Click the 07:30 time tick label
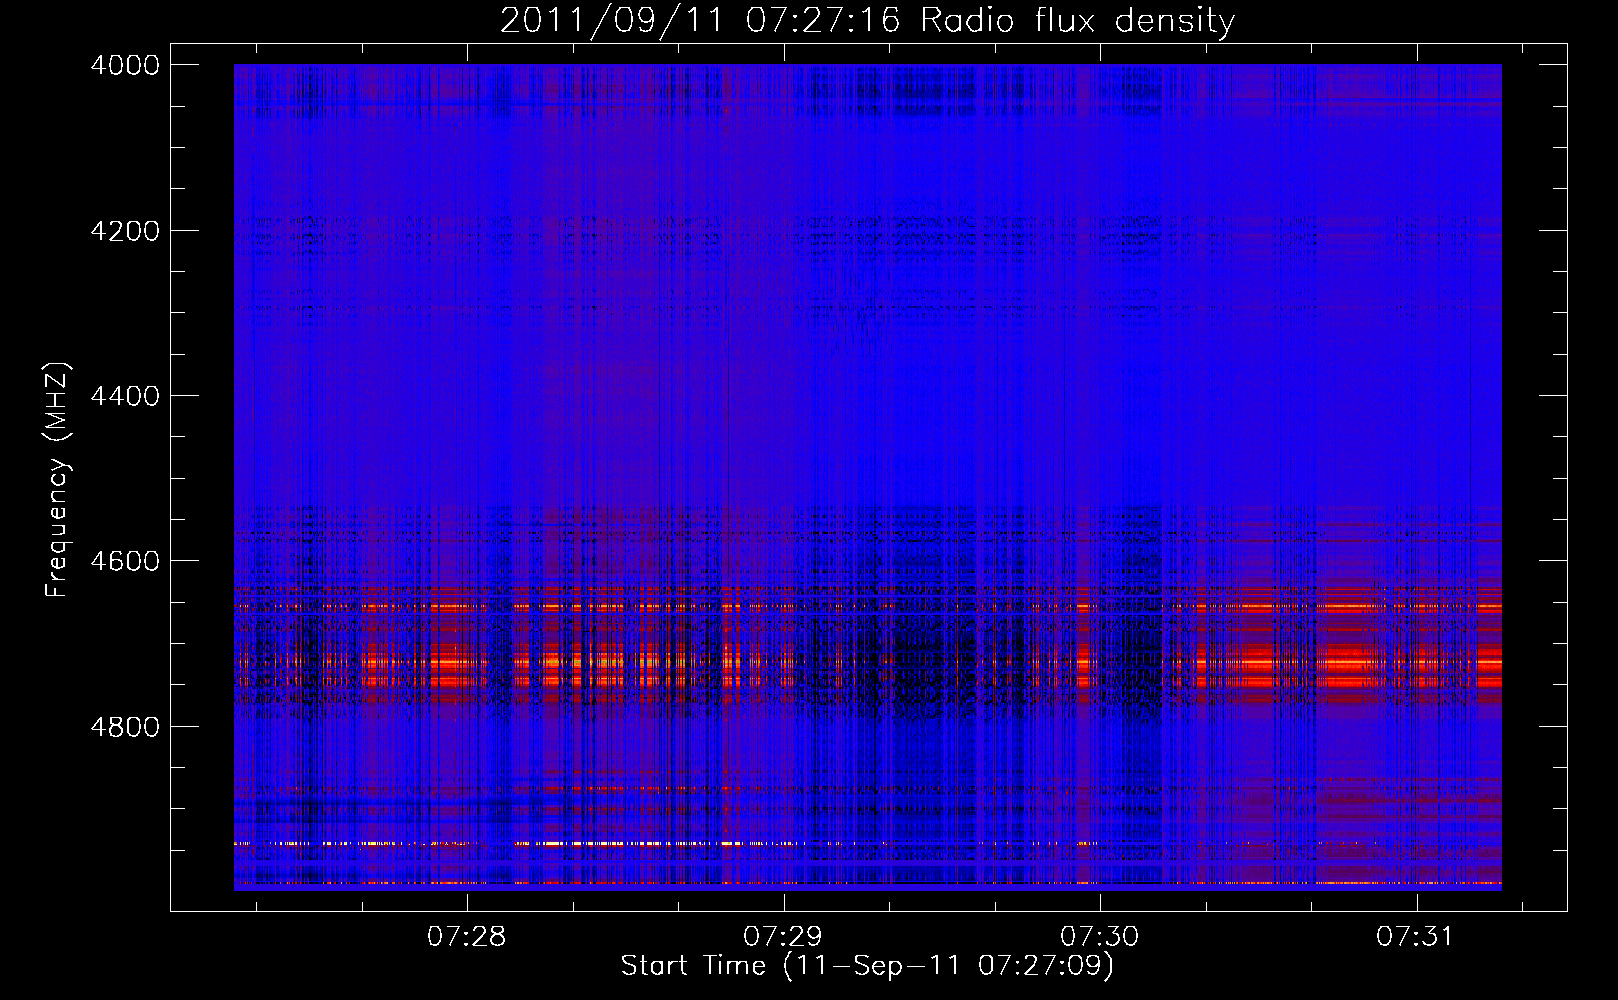The height and width of the screenshot is (1000, 1618). pyautogui.click(x=1100, y=937)
